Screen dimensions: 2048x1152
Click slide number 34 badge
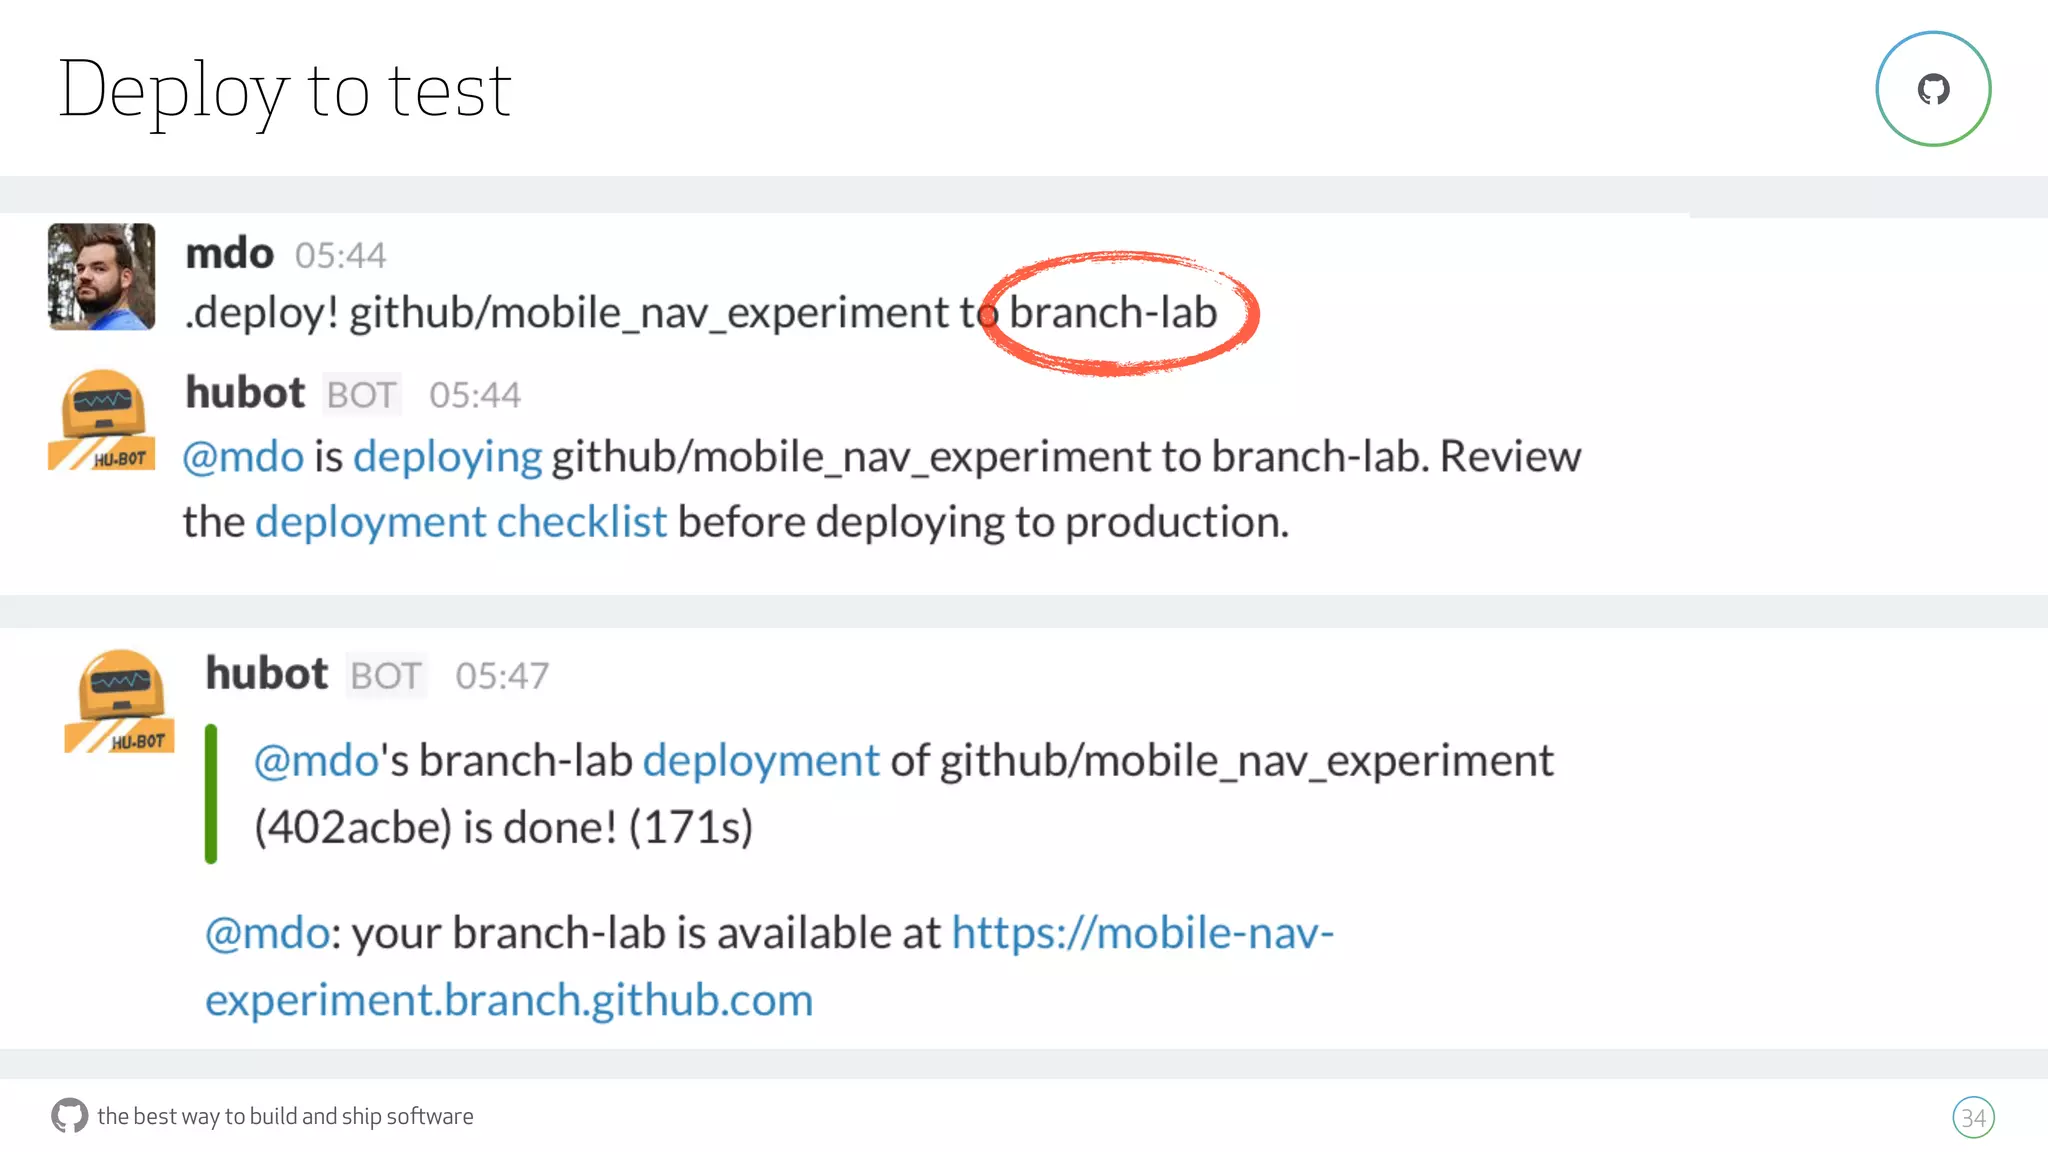[x=1972, y=1117]
